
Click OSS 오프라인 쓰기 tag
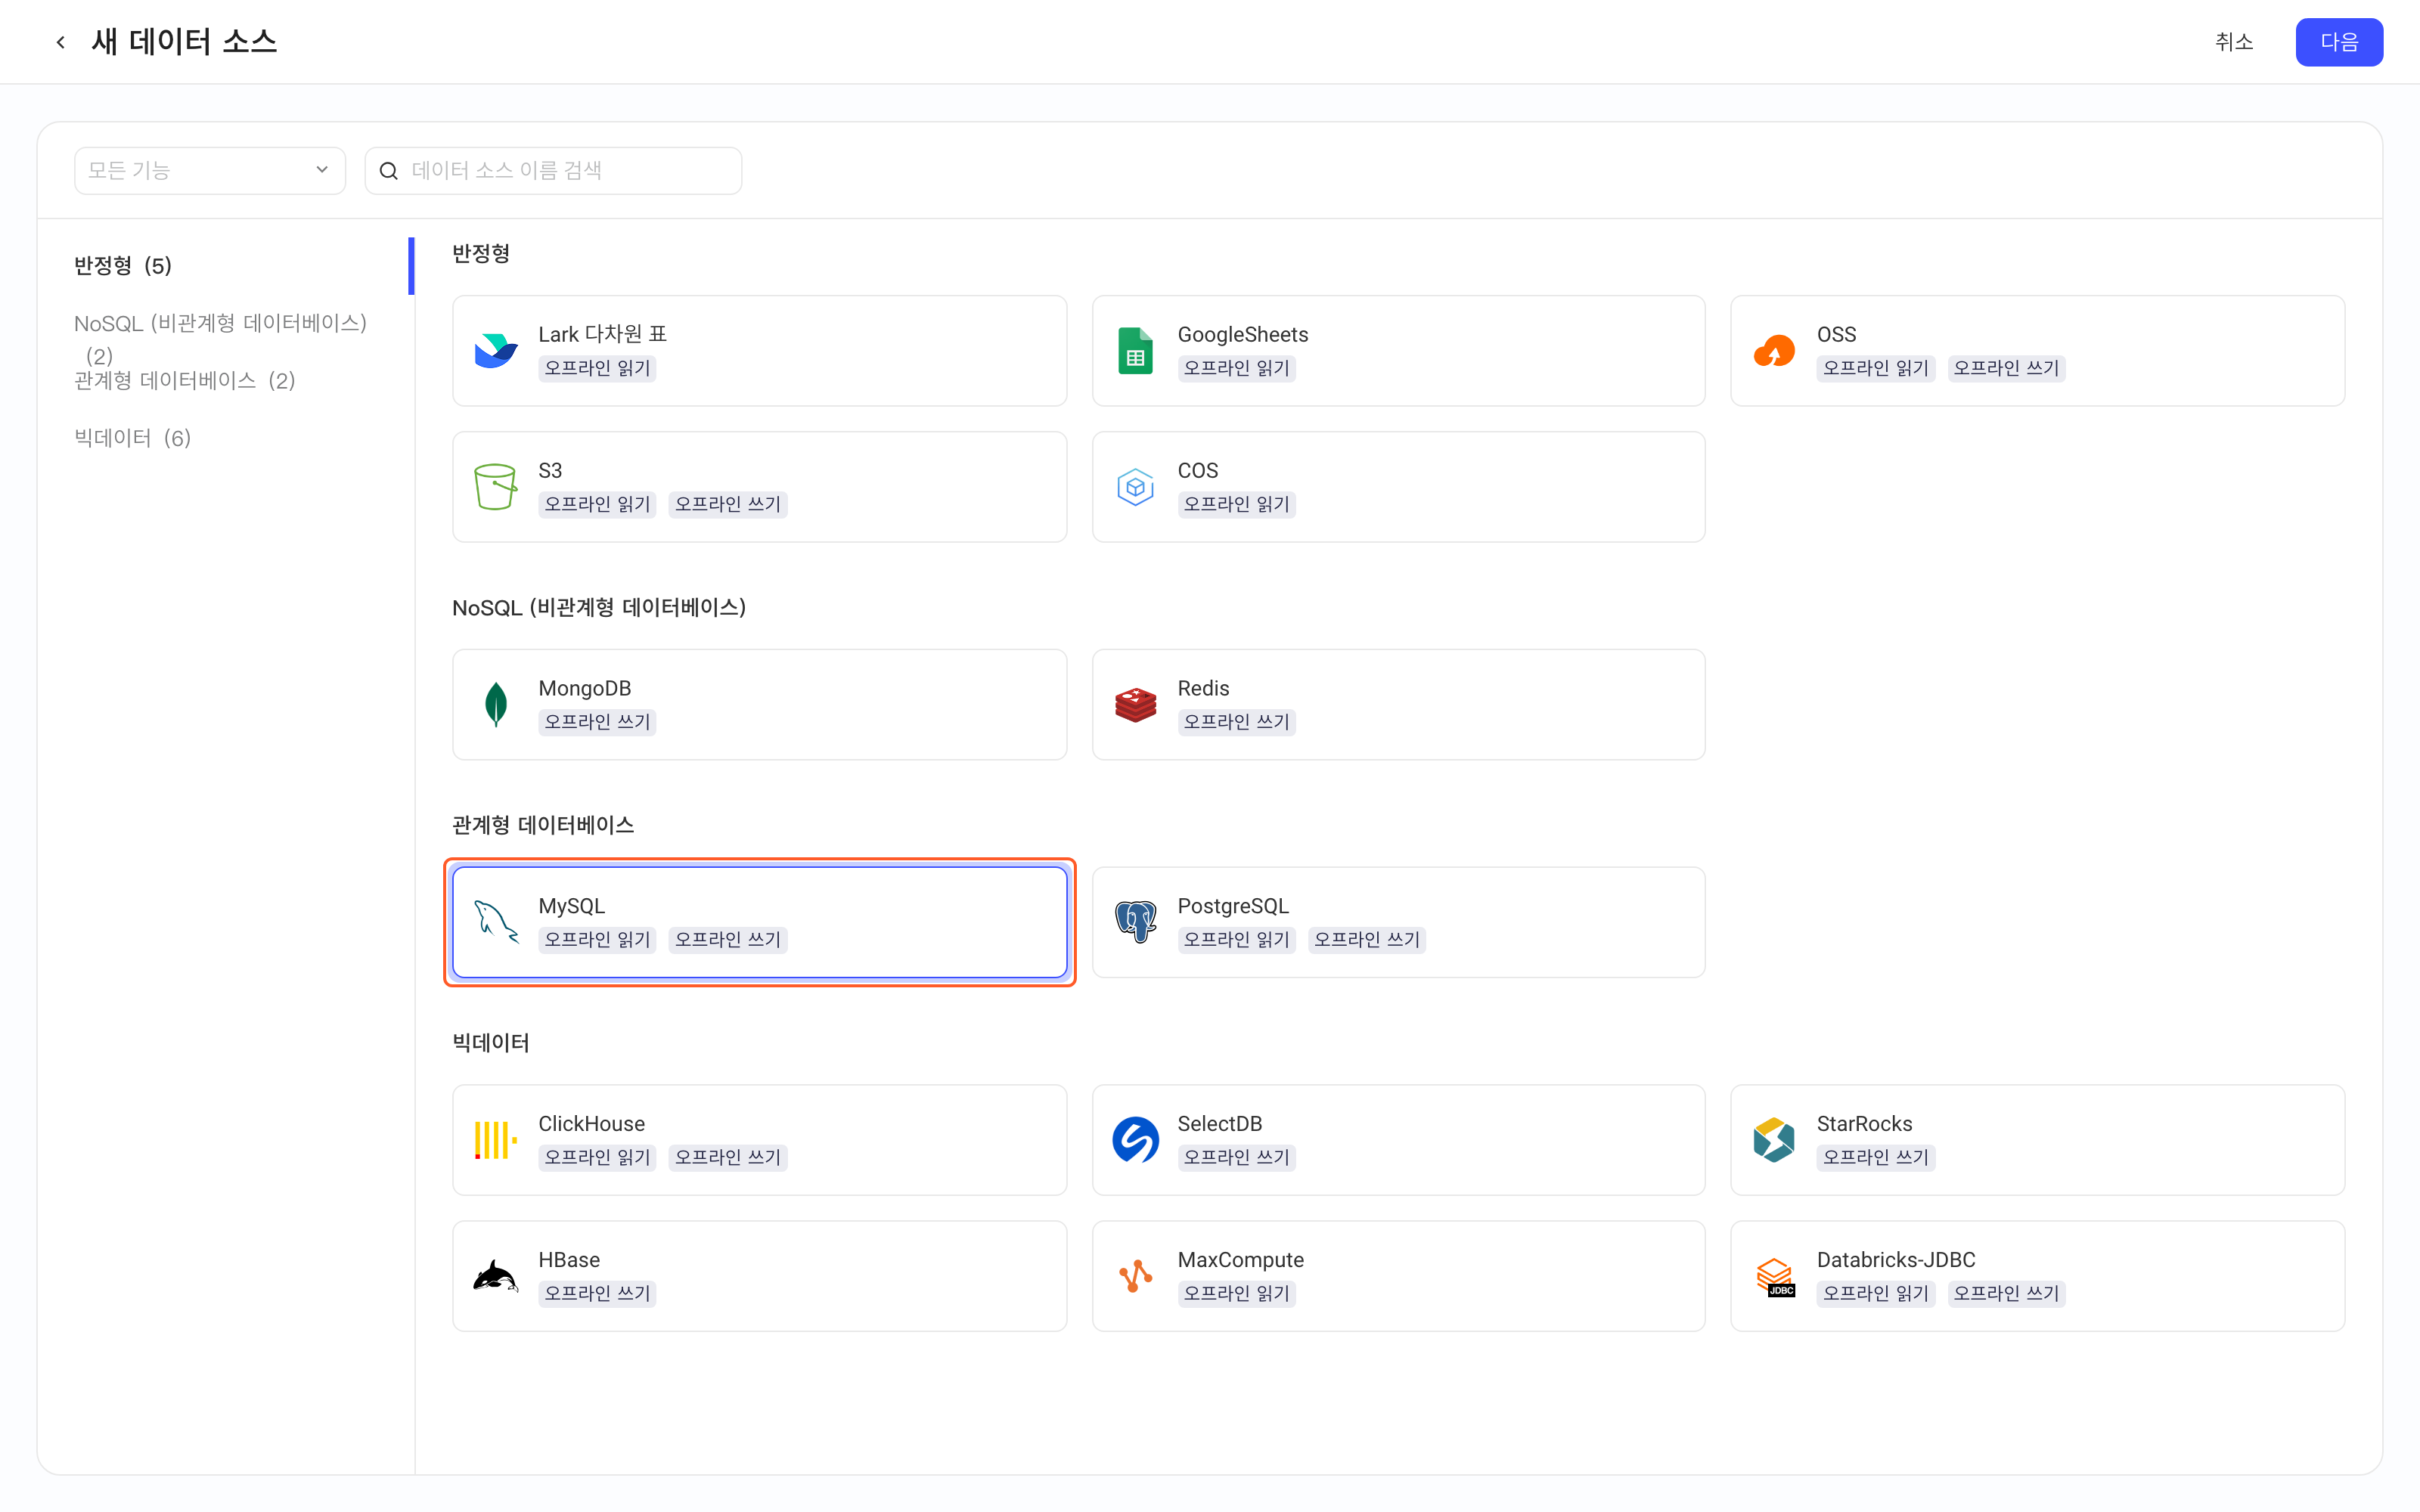click(x=2006, y=368)
